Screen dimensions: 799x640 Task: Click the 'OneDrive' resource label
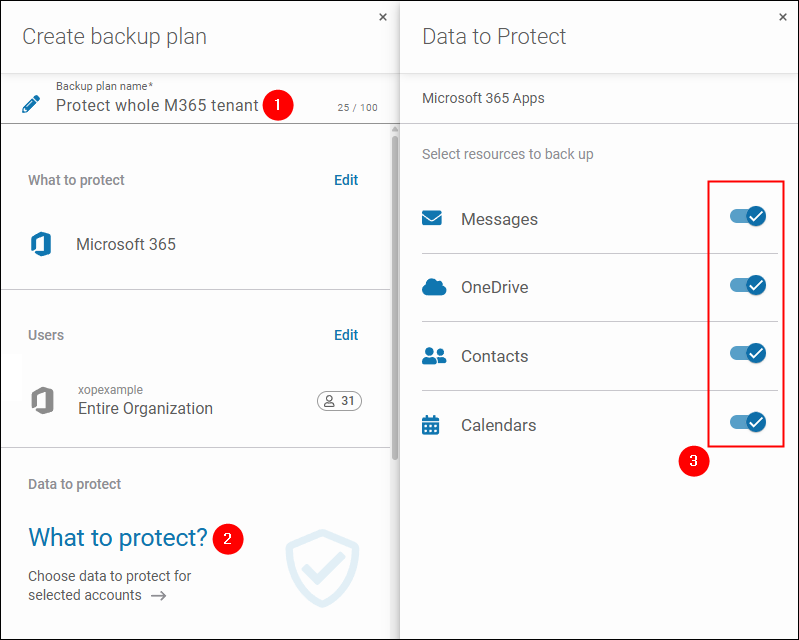[494, 287]
